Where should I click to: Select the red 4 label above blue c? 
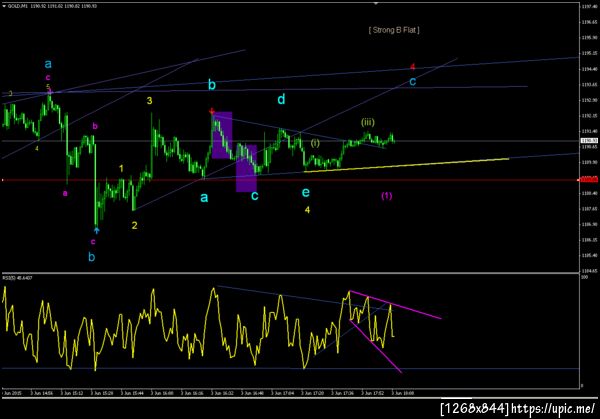tap(412, 67)
